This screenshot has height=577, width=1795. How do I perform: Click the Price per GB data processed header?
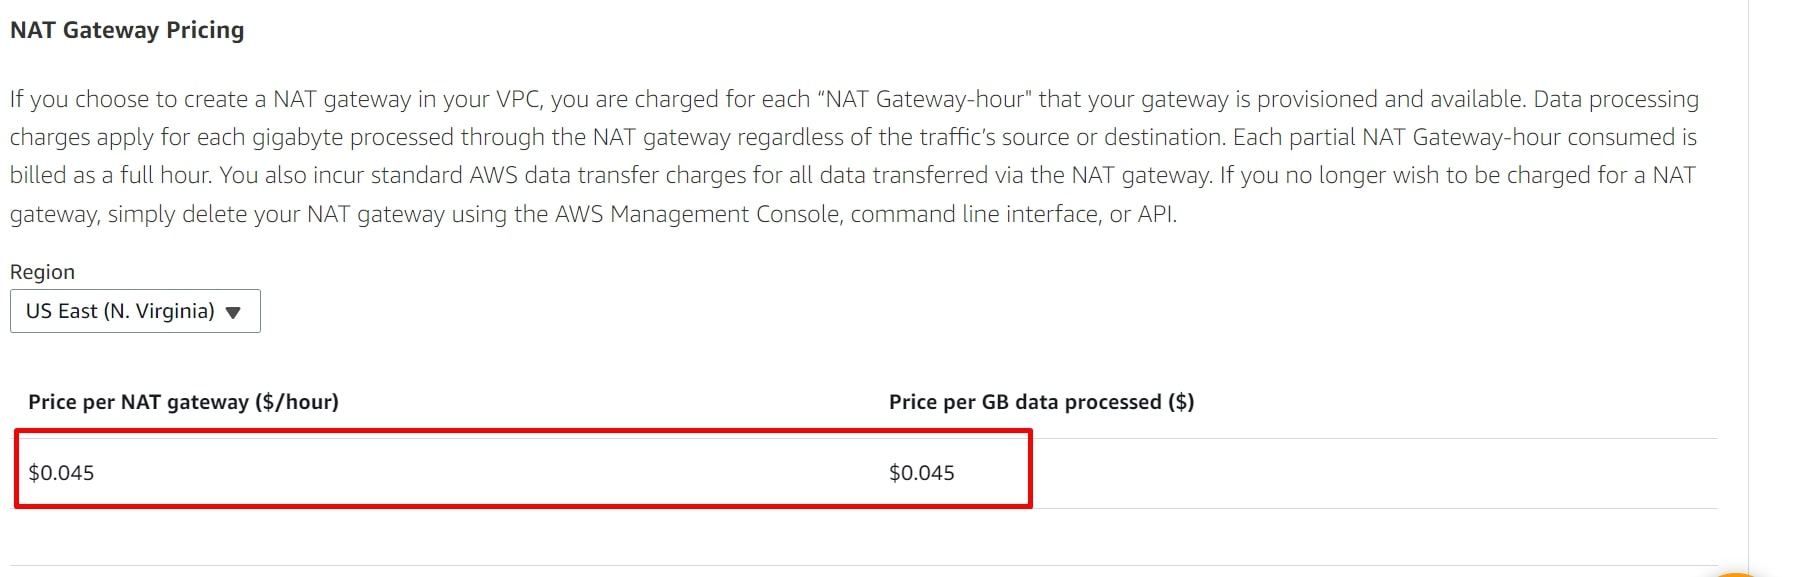point(1041,402)
